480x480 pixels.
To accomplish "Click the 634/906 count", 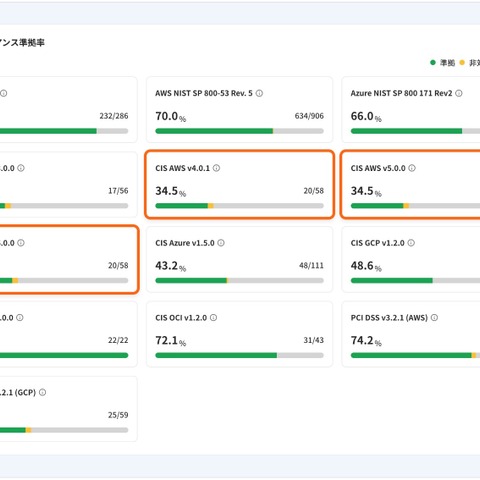I will tap(309, 116).
